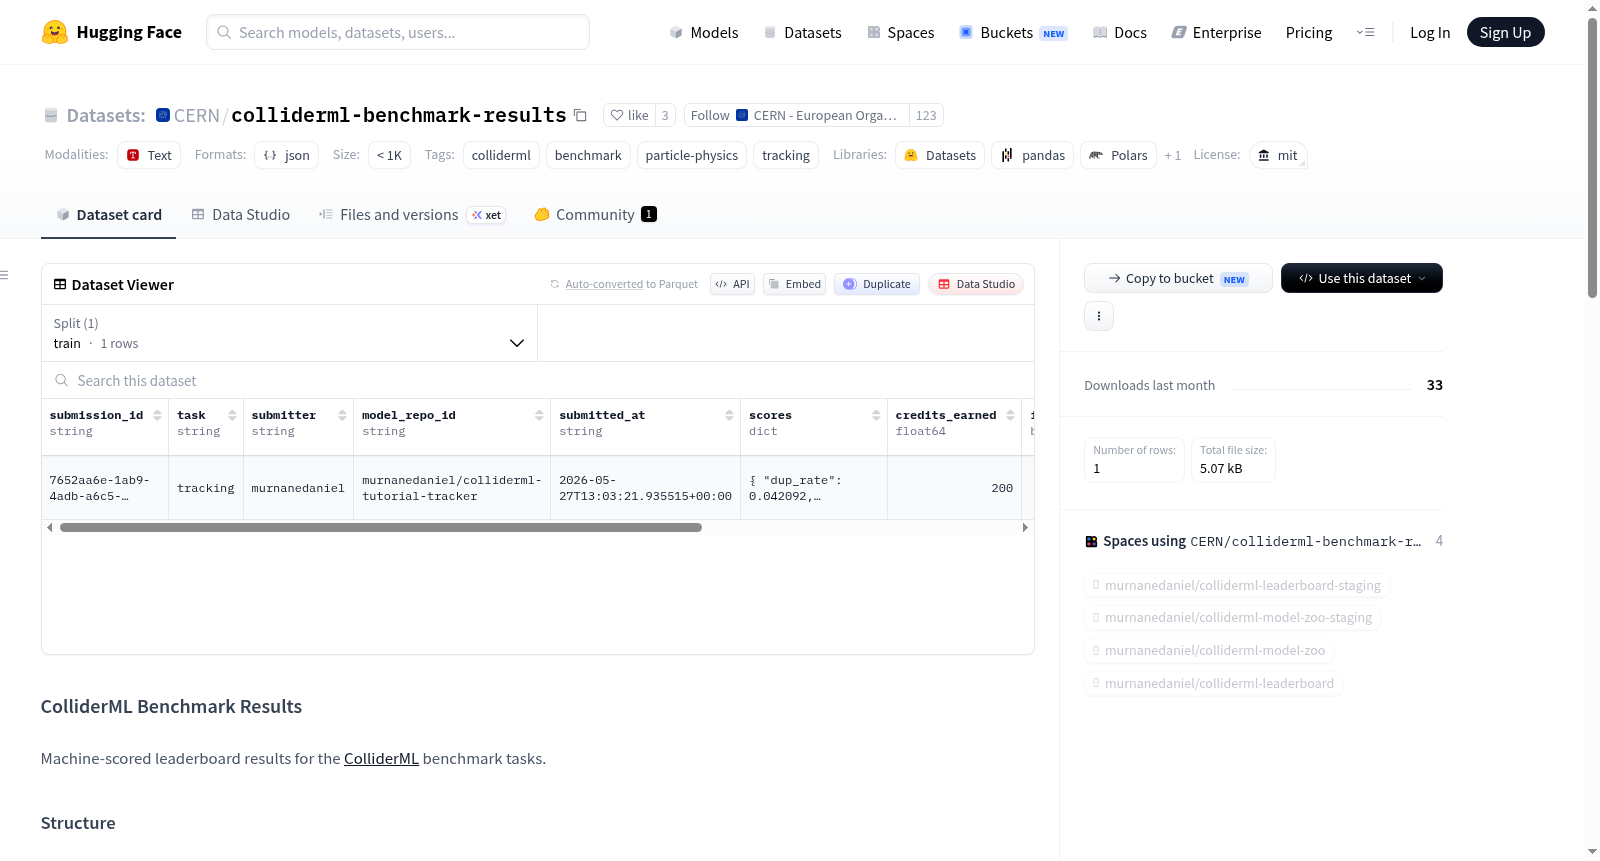The image size is (1600, 861).
Task: Open Datasets in the top navigation
Action: click(802, 32)
